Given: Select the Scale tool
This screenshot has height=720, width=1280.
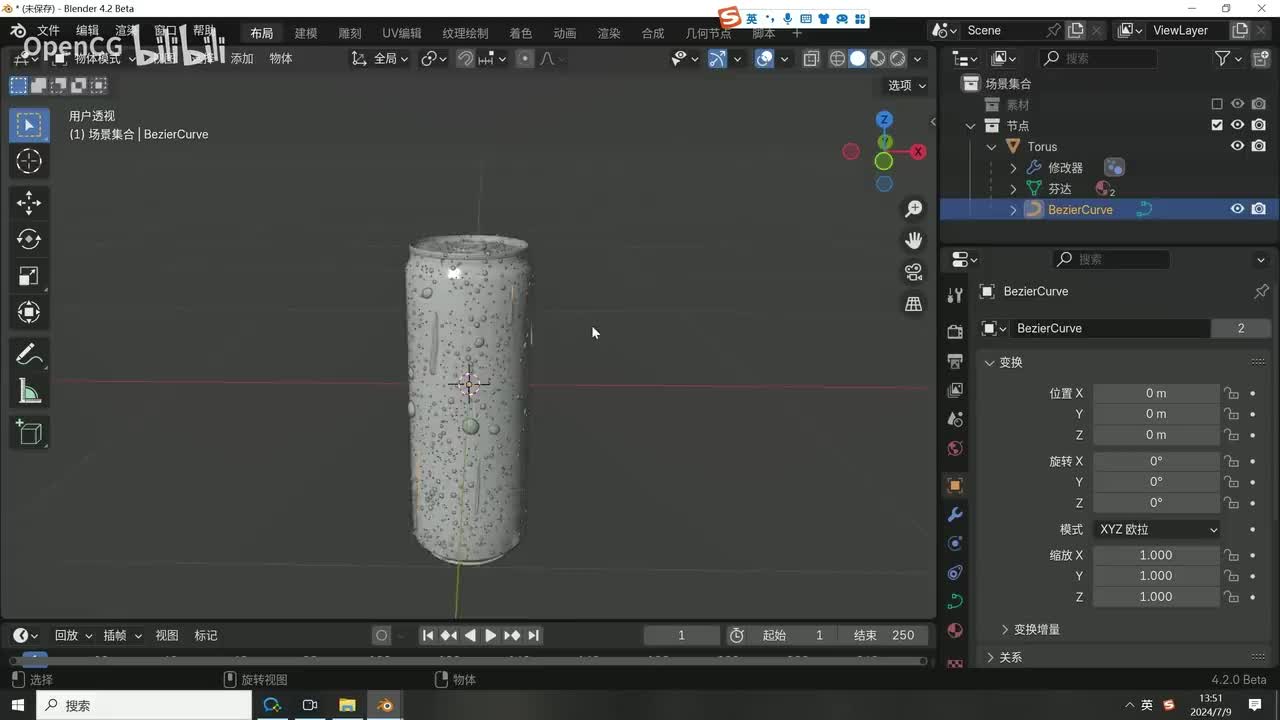Looking at the screenshot, I should click(29, 276).
